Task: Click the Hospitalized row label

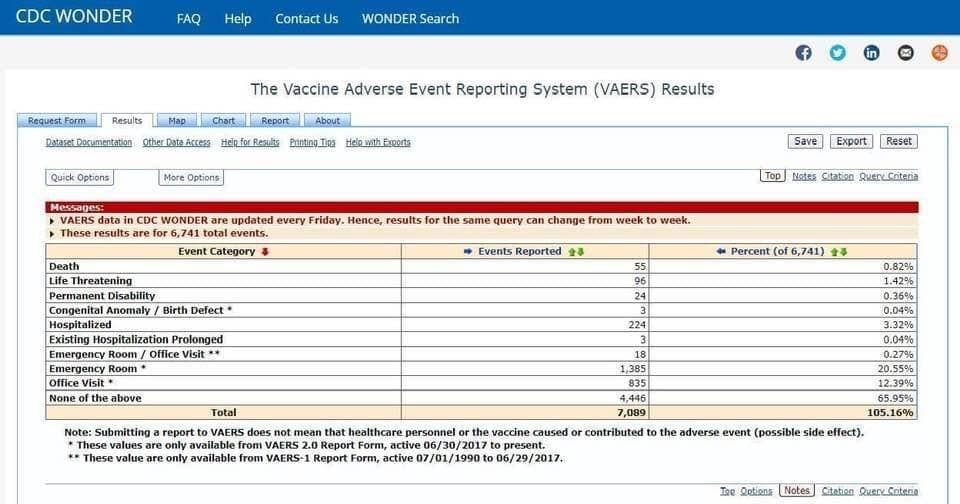Action: tap(80, 325)
